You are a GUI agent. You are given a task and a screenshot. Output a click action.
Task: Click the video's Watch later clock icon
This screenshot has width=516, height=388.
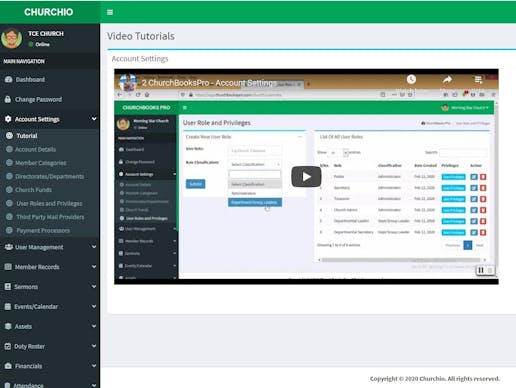[x=411, y=79]
